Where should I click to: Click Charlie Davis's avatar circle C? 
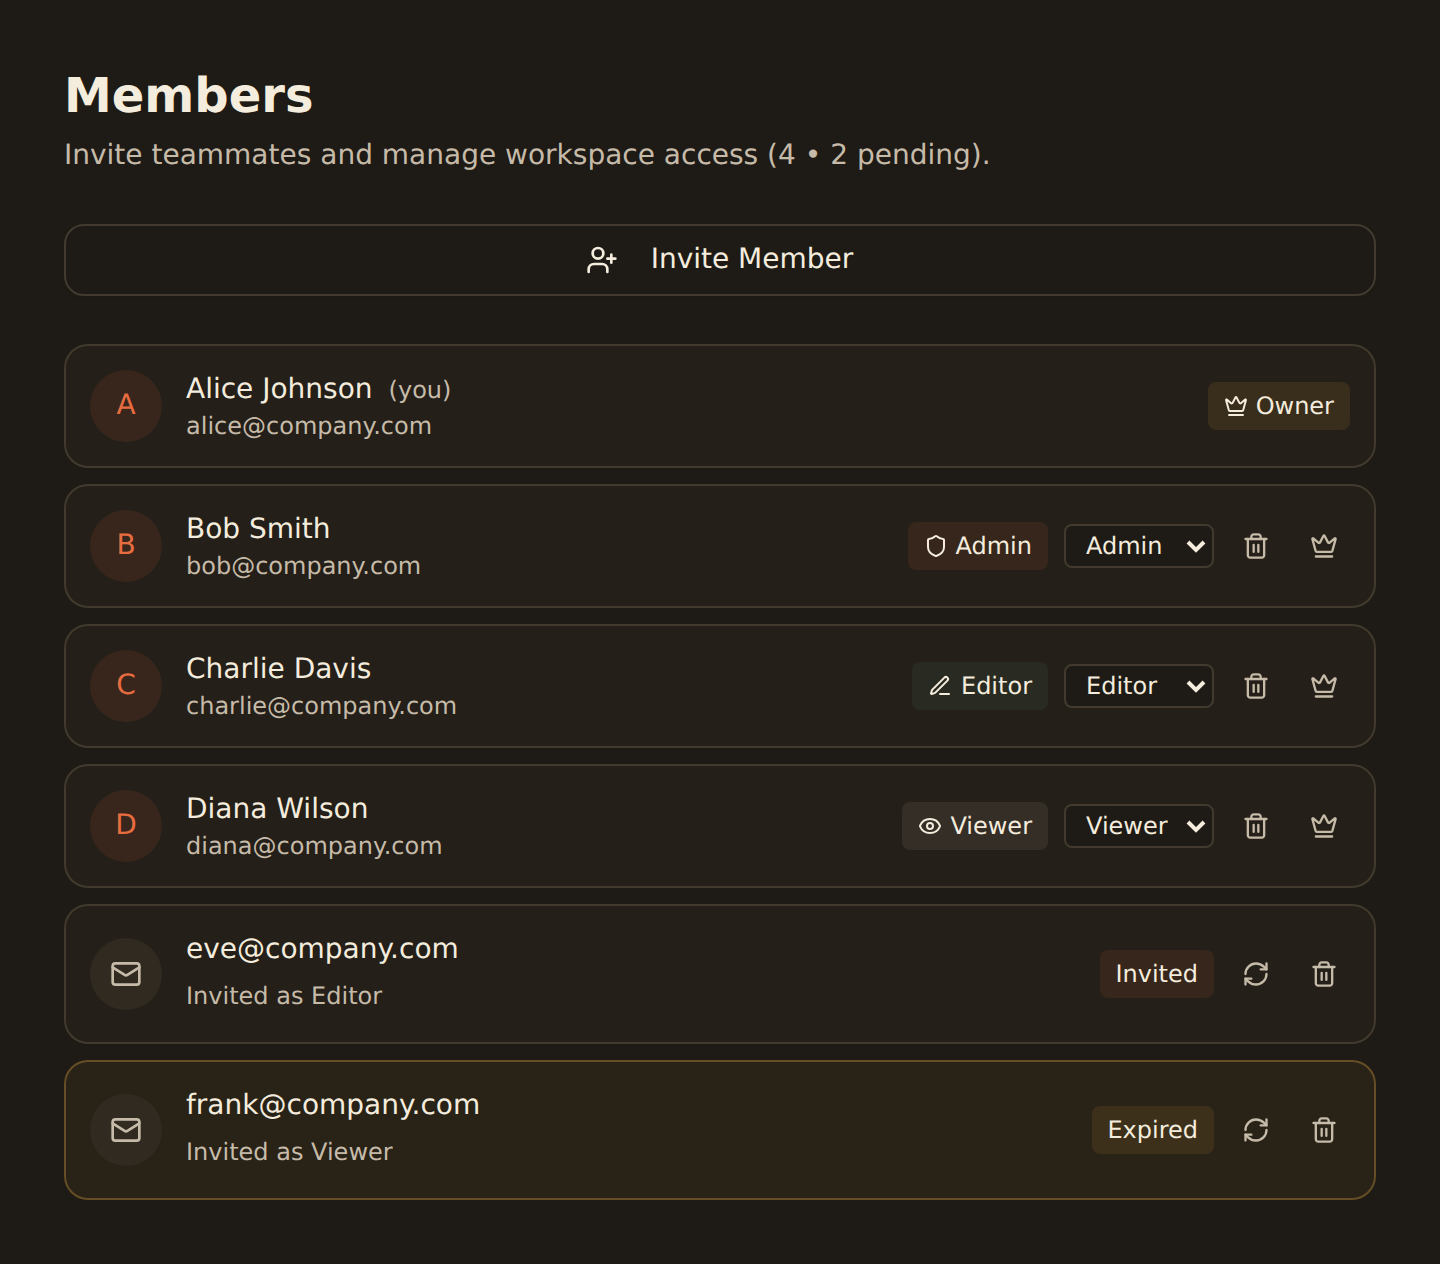click(x=126, y=686)
